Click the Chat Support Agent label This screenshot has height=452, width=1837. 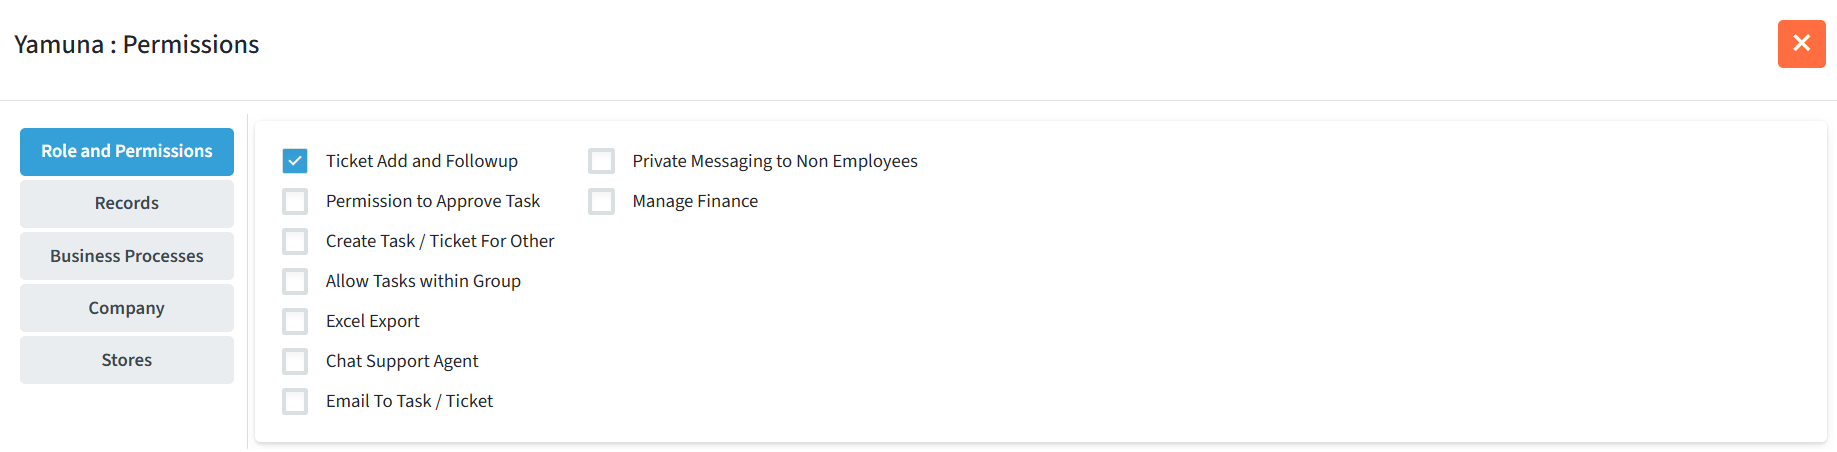tap(402, 361)
